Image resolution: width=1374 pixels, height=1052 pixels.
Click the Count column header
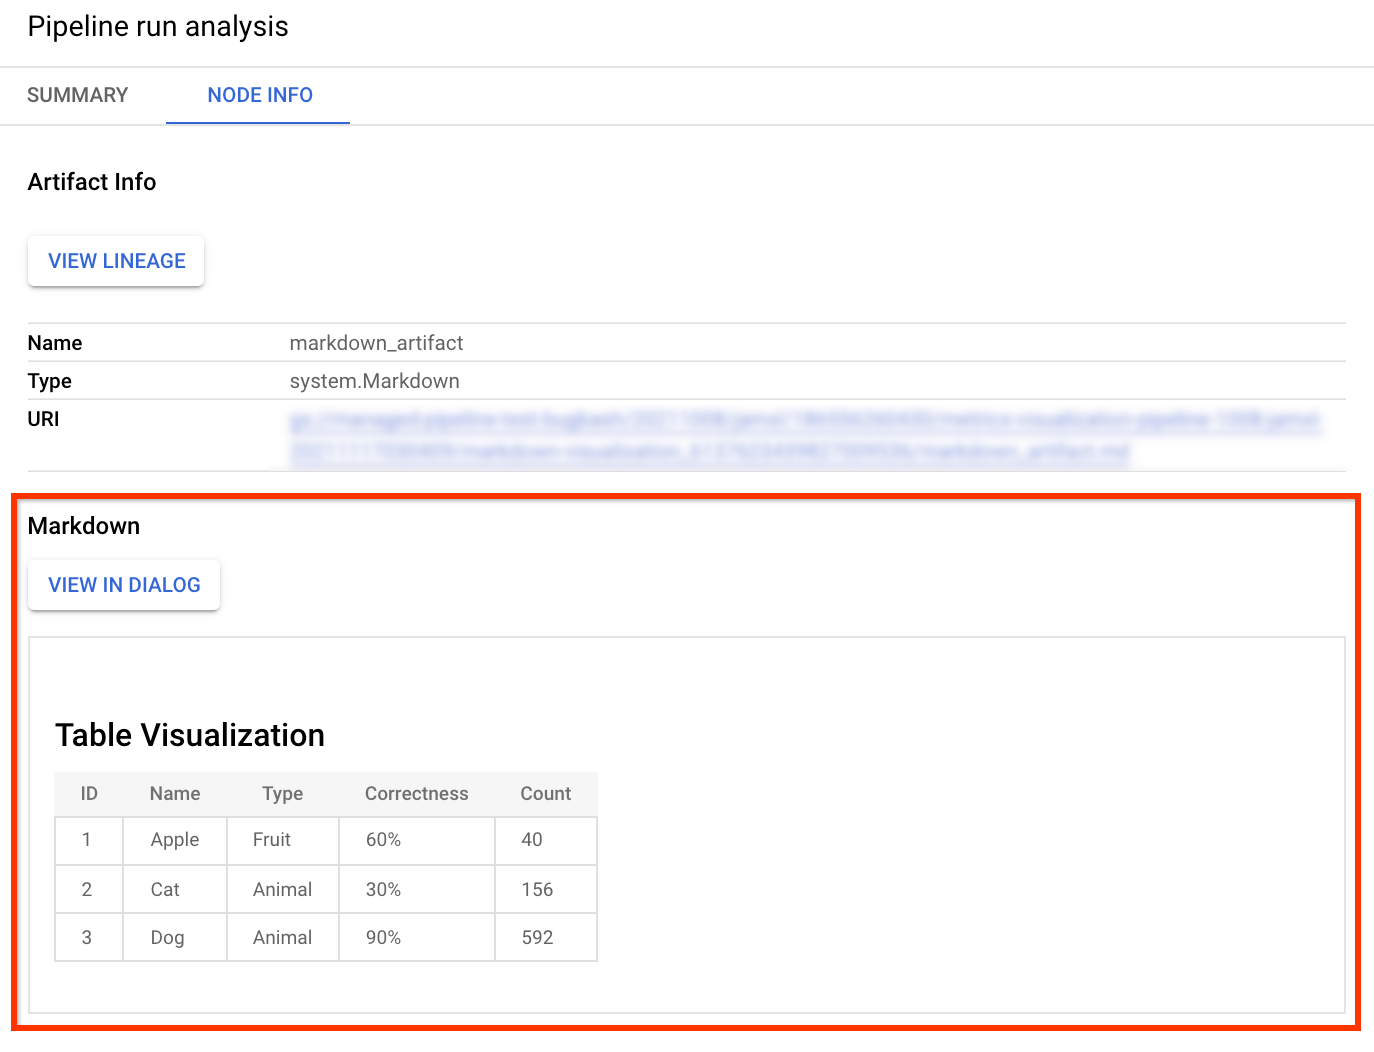[545, 794]
